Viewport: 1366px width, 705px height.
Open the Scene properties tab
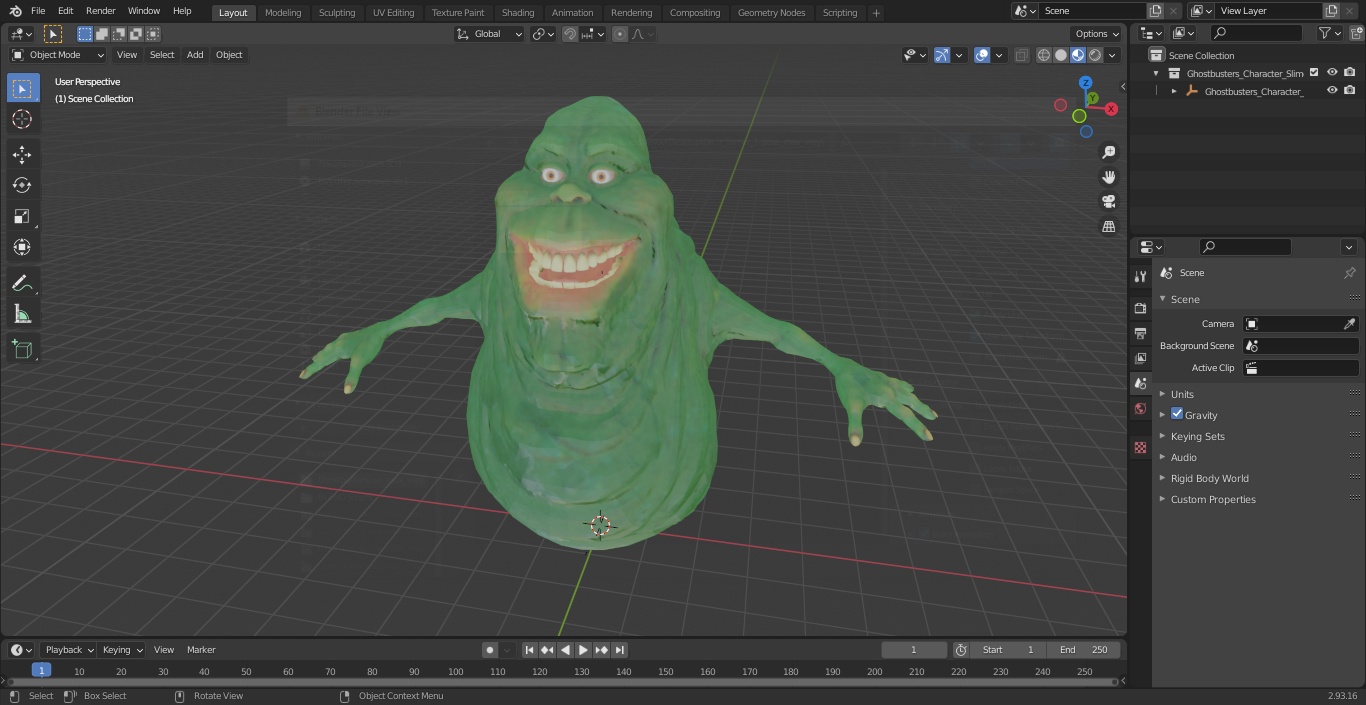[1140, 383]
